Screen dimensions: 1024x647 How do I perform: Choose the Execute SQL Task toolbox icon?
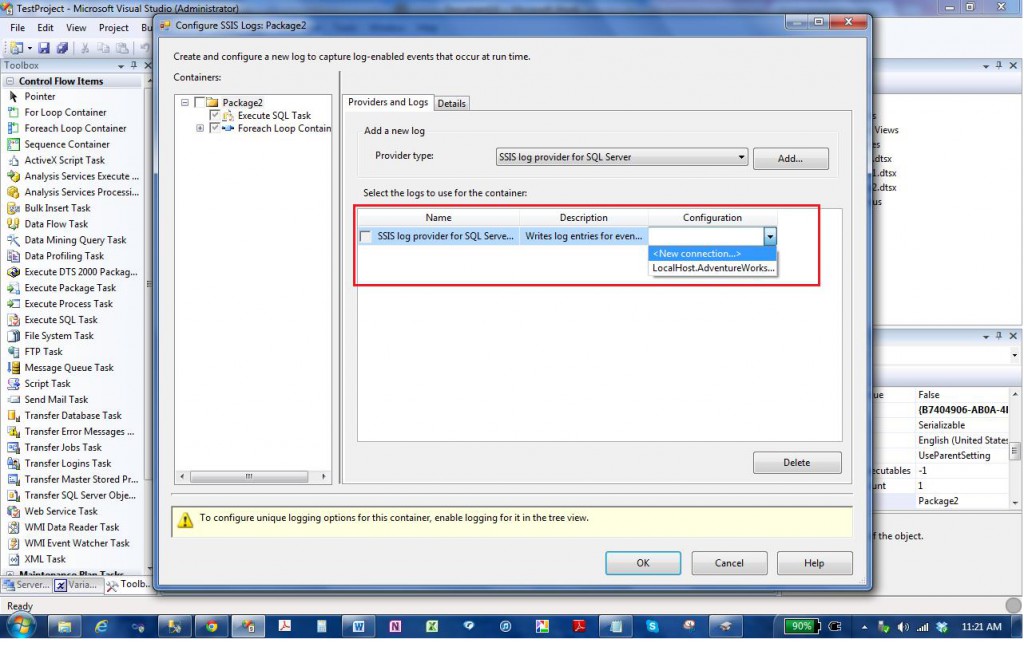(x=14, y=320)
